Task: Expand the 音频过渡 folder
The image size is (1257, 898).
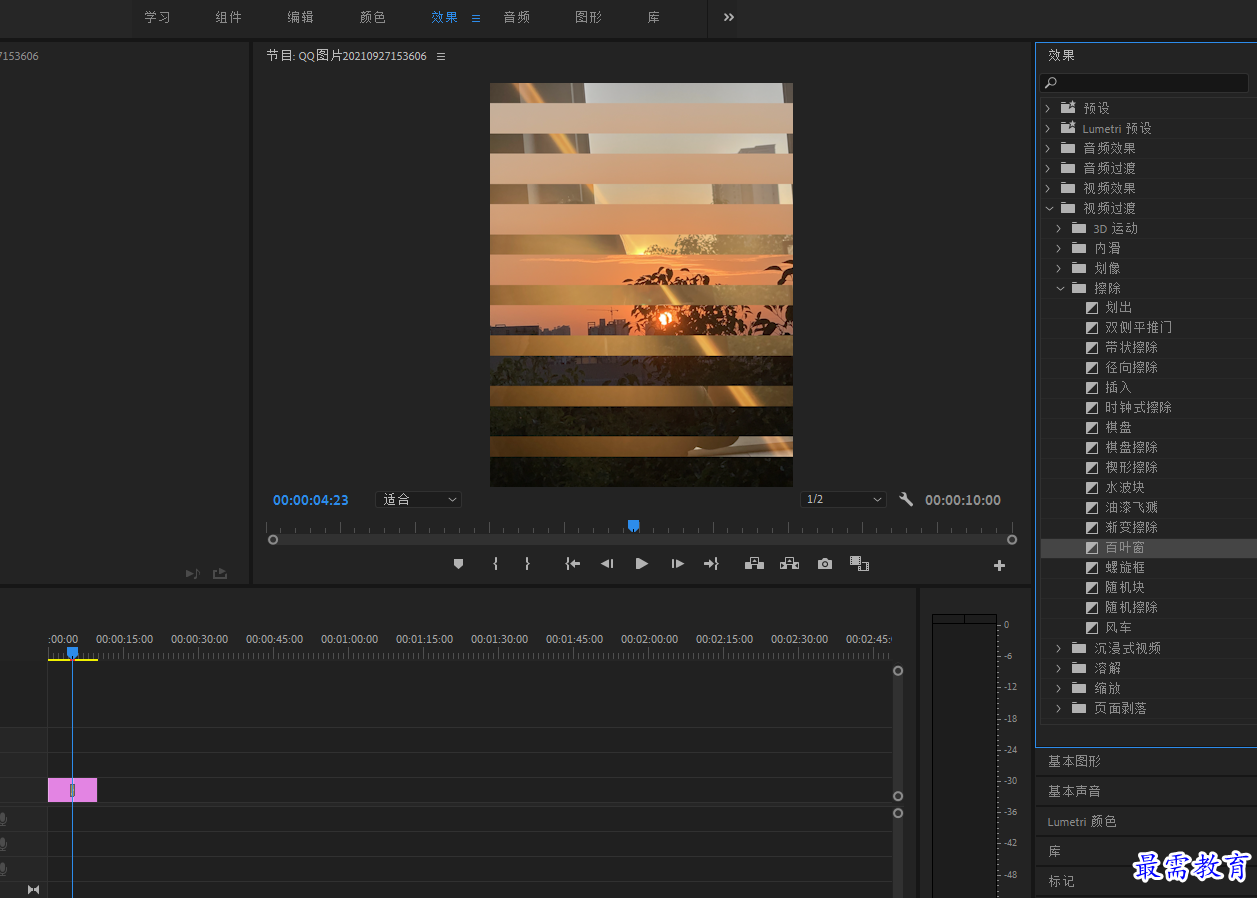Action: pos(1048,168)
